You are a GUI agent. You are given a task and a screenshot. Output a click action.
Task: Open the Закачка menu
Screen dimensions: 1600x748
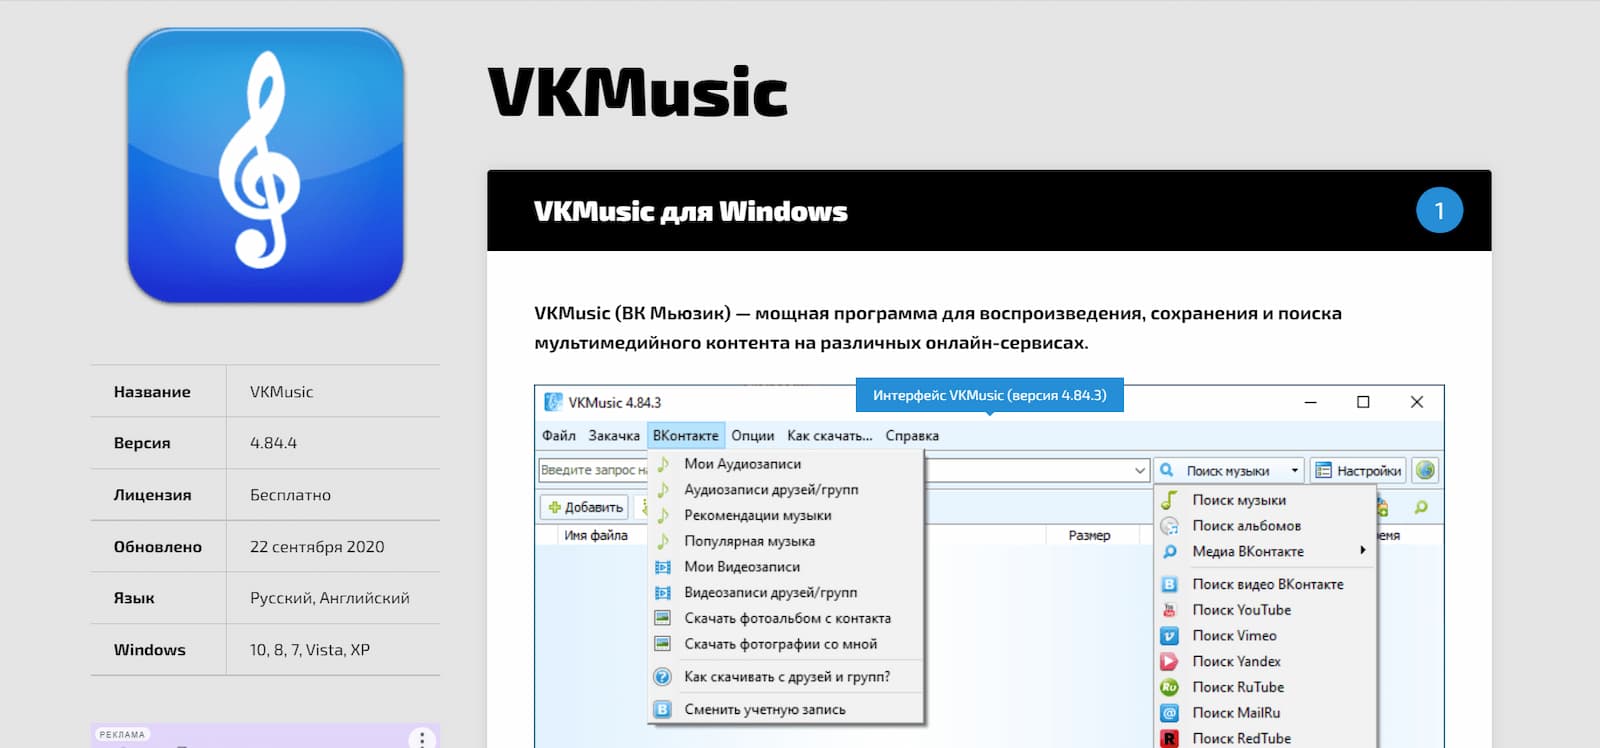click(x=614, y=436)
